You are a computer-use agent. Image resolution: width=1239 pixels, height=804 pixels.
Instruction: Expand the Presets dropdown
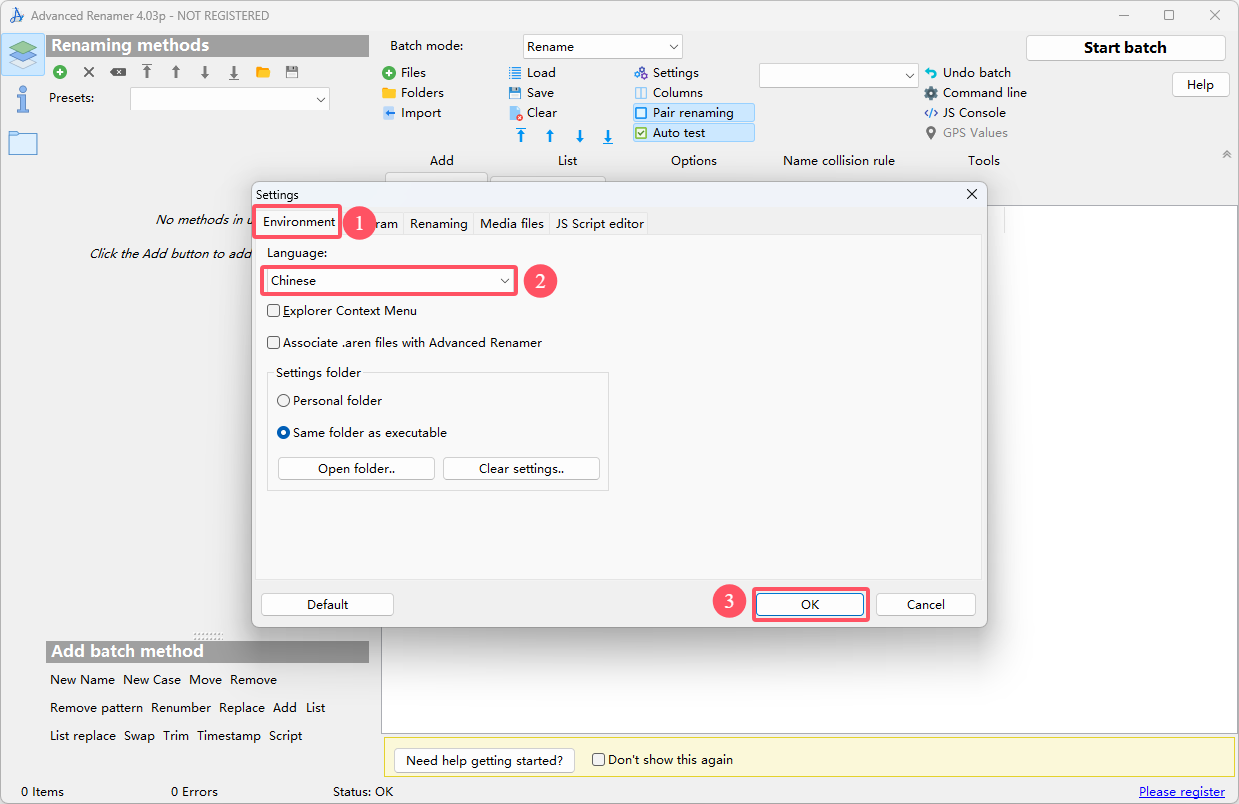click(x=229, y=99)
